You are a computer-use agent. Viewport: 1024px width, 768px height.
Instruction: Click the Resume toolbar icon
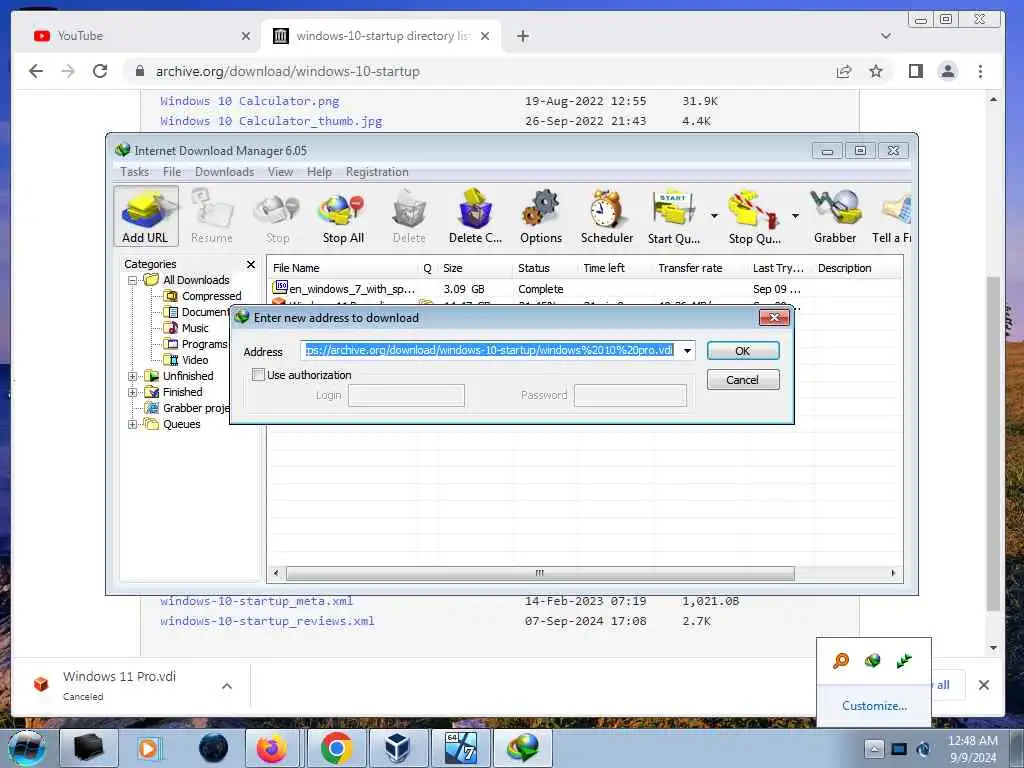point(212,216)
